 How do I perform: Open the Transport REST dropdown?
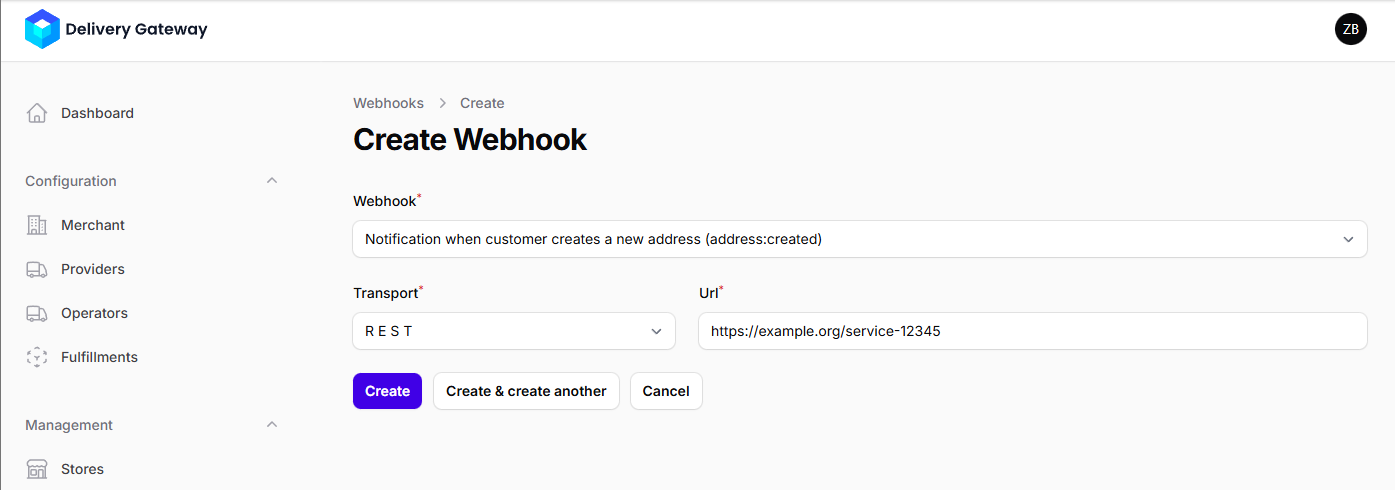514,331
